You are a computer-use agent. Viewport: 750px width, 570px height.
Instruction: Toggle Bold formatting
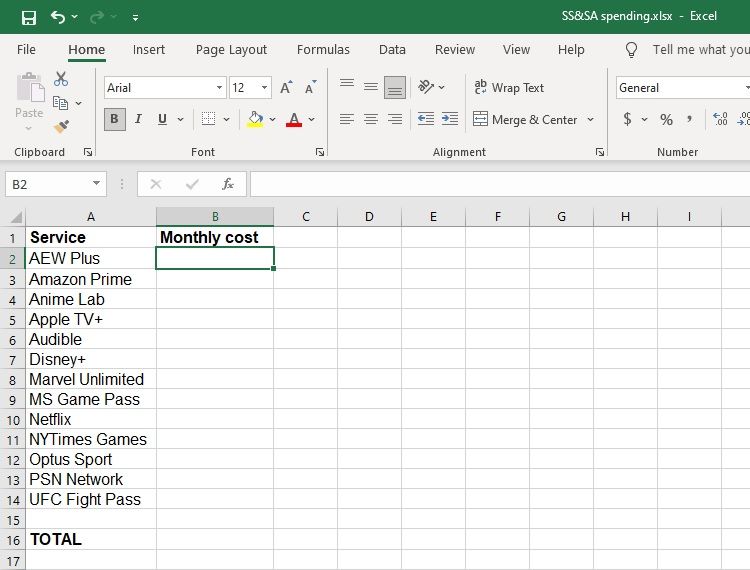pos(114,119)
